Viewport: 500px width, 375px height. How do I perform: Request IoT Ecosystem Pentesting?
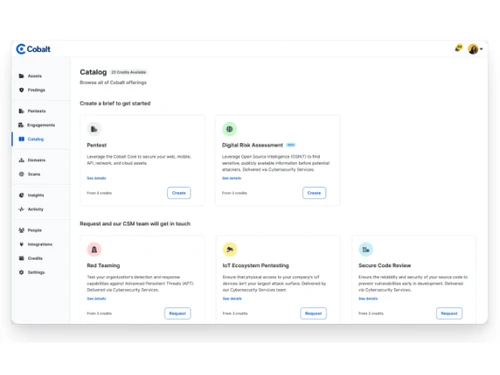point(313,313)
